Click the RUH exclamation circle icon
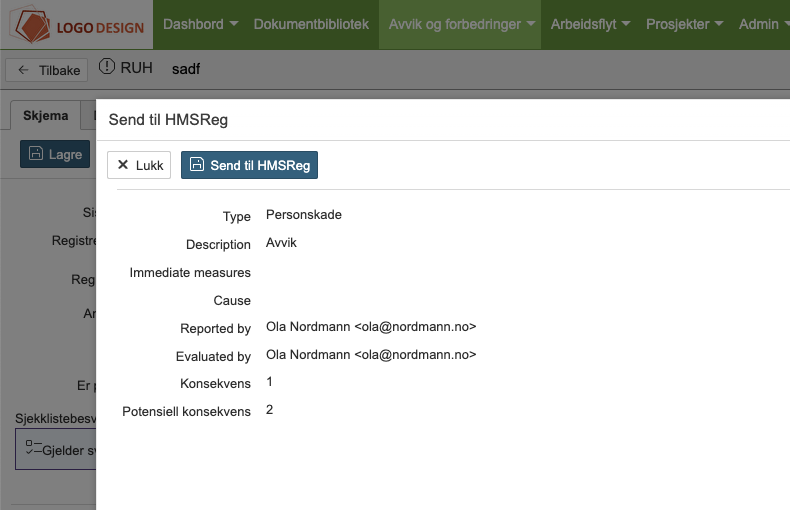 (108, 67)
